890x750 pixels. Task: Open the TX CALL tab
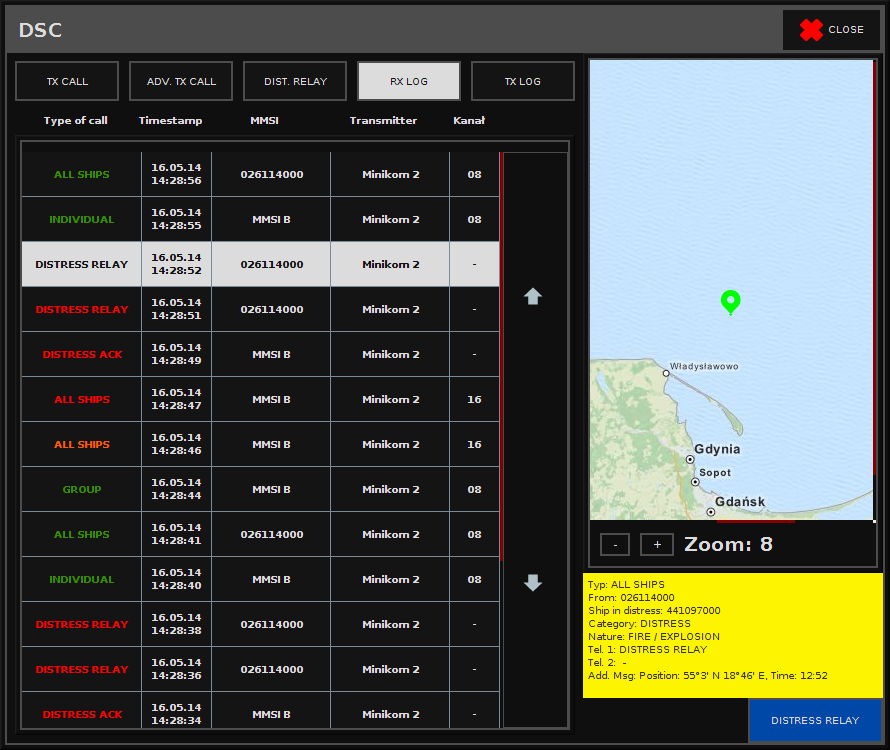point(67,81)
